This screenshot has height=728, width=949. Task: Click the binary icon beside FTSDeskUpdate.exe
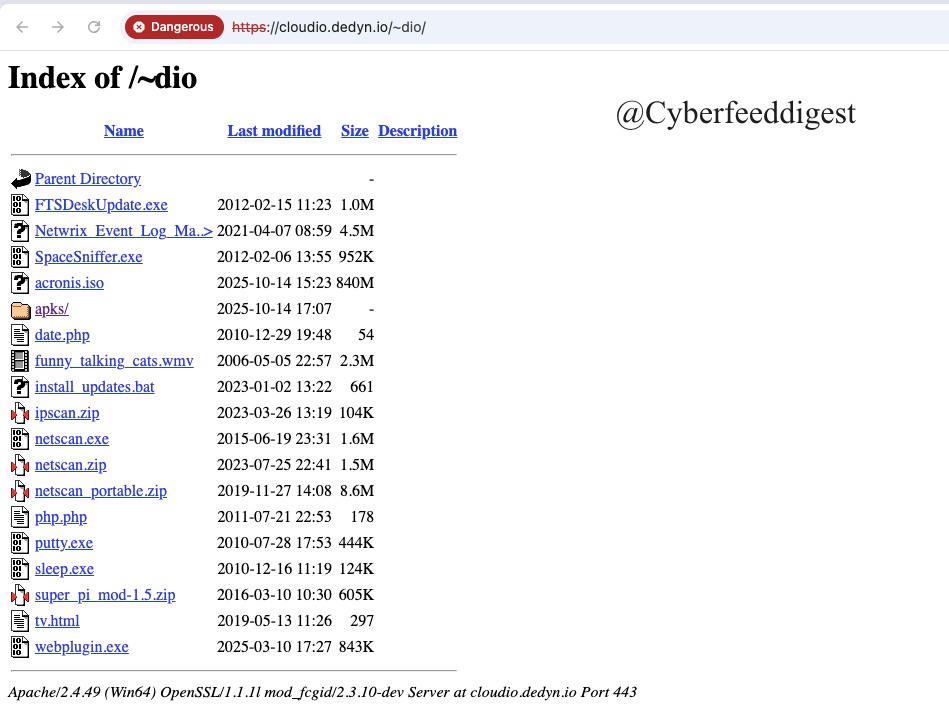20,205
